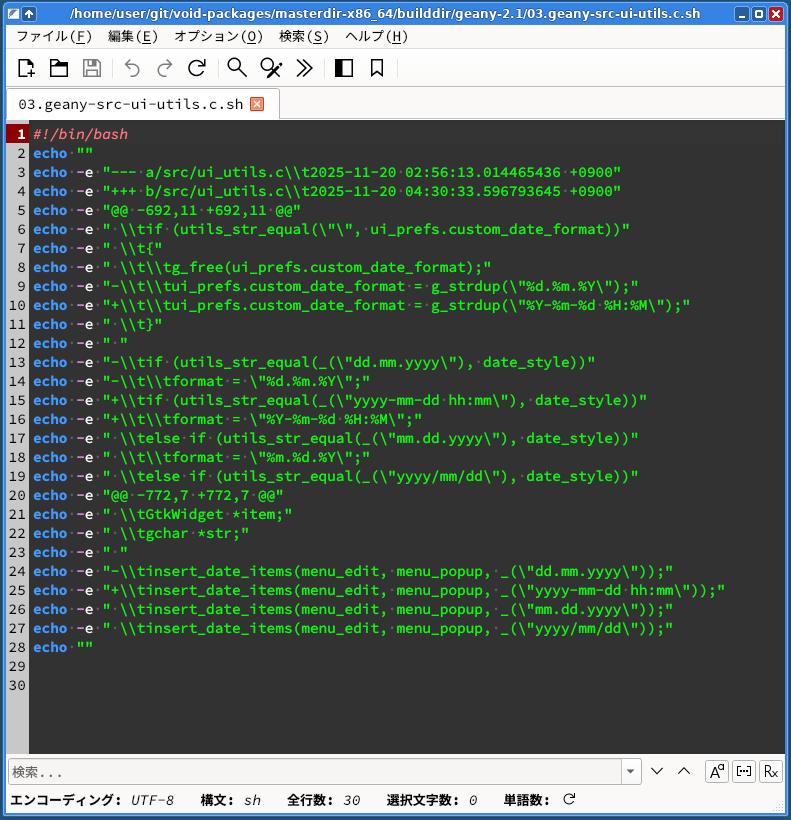Save the file with floppy disk icon
This screenshot has height=820, width=791.
[x=92, y=68]
